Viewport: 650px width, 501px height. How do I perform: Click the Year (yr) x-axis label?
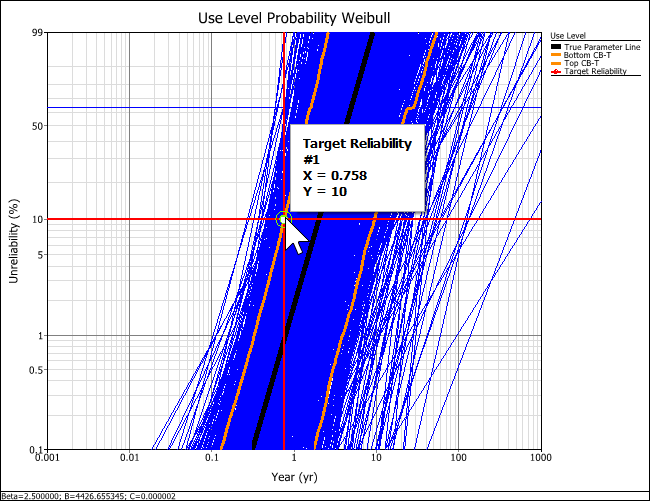click(x=294, y=478)
